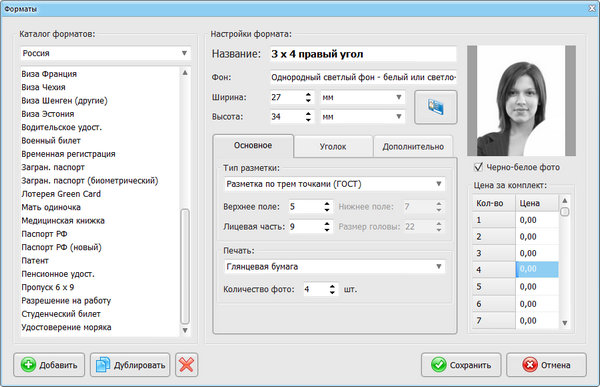Toggle the Черно-белое фото checkbox

click(478, 167)
